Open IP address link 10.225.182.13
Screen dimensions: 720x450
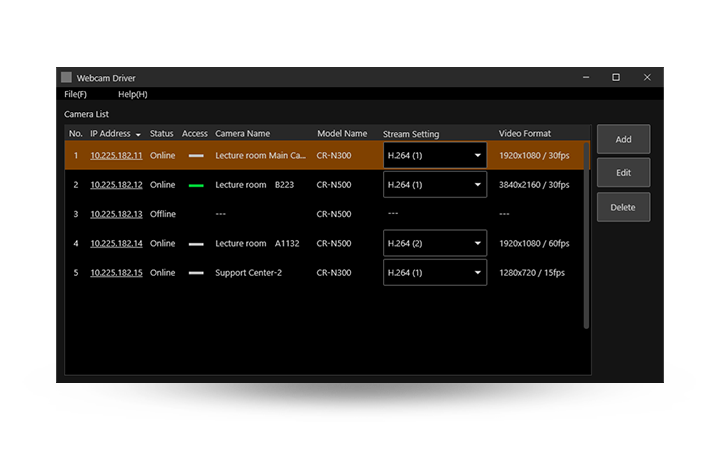tap(116, 214)
